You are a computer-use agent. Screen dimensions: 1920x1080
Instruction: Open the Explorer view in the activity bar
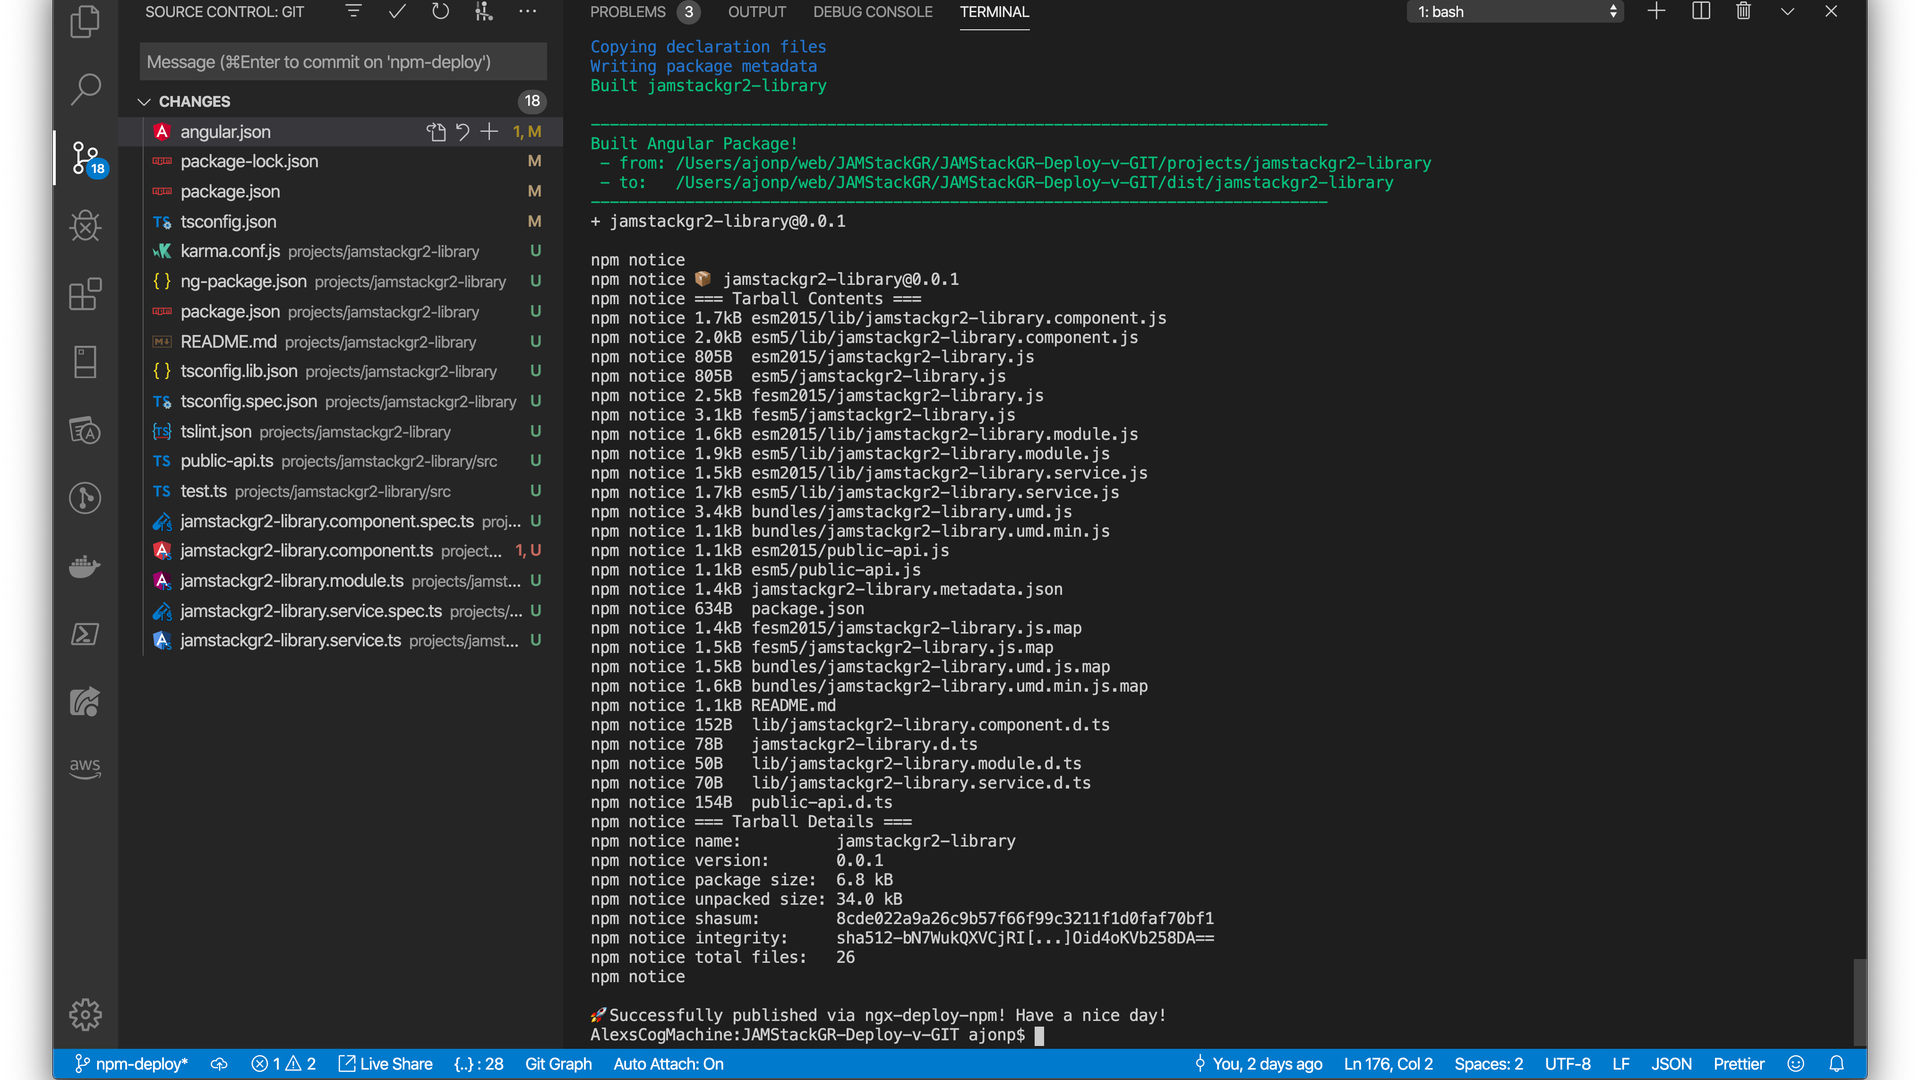[x=85, y=22]
